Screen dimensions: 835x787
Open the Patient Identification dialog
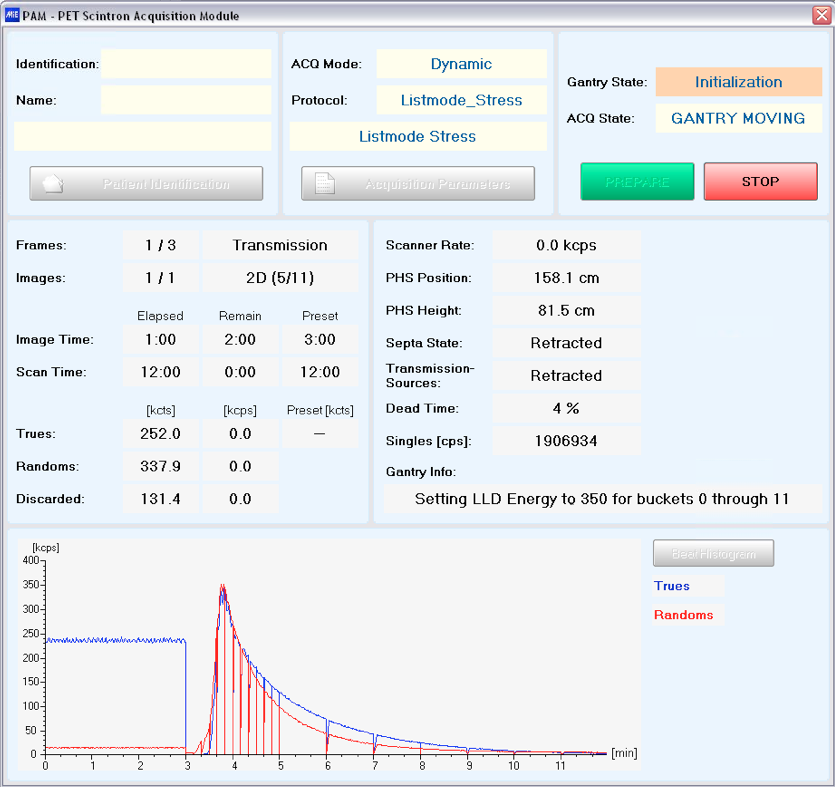[147, 184]
